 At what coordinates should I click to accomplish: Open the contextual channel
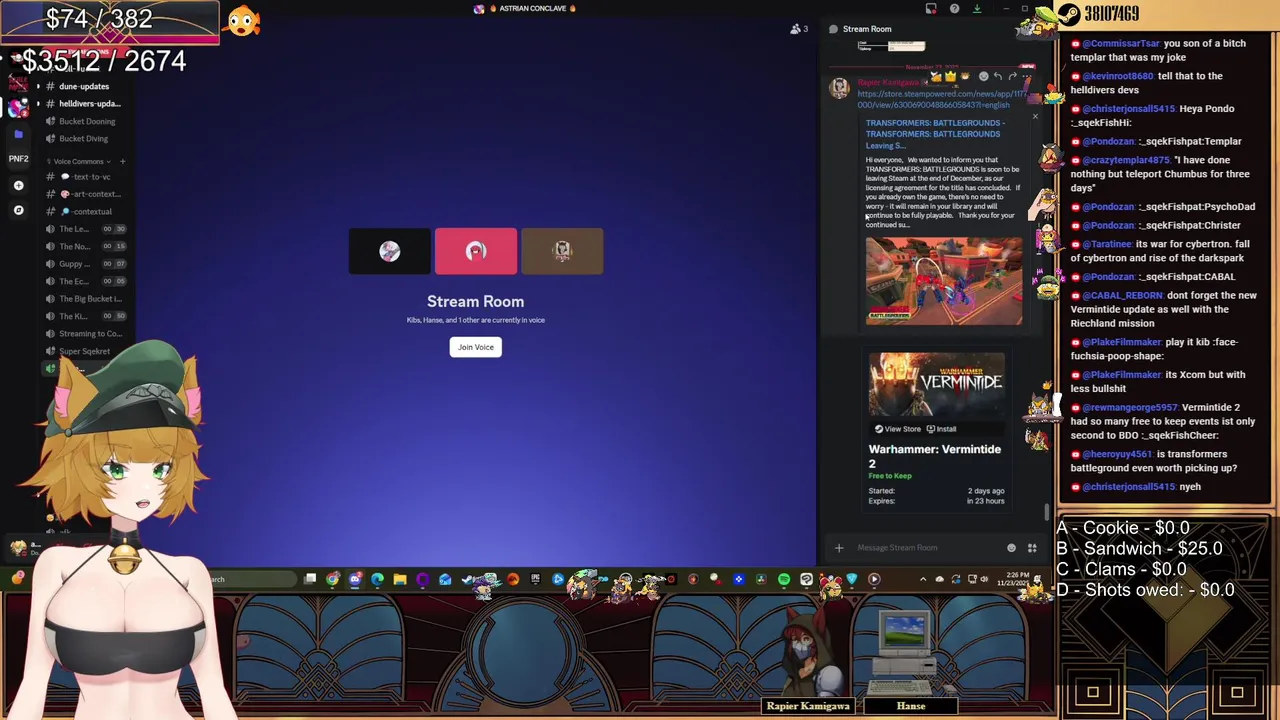[85, 211]
